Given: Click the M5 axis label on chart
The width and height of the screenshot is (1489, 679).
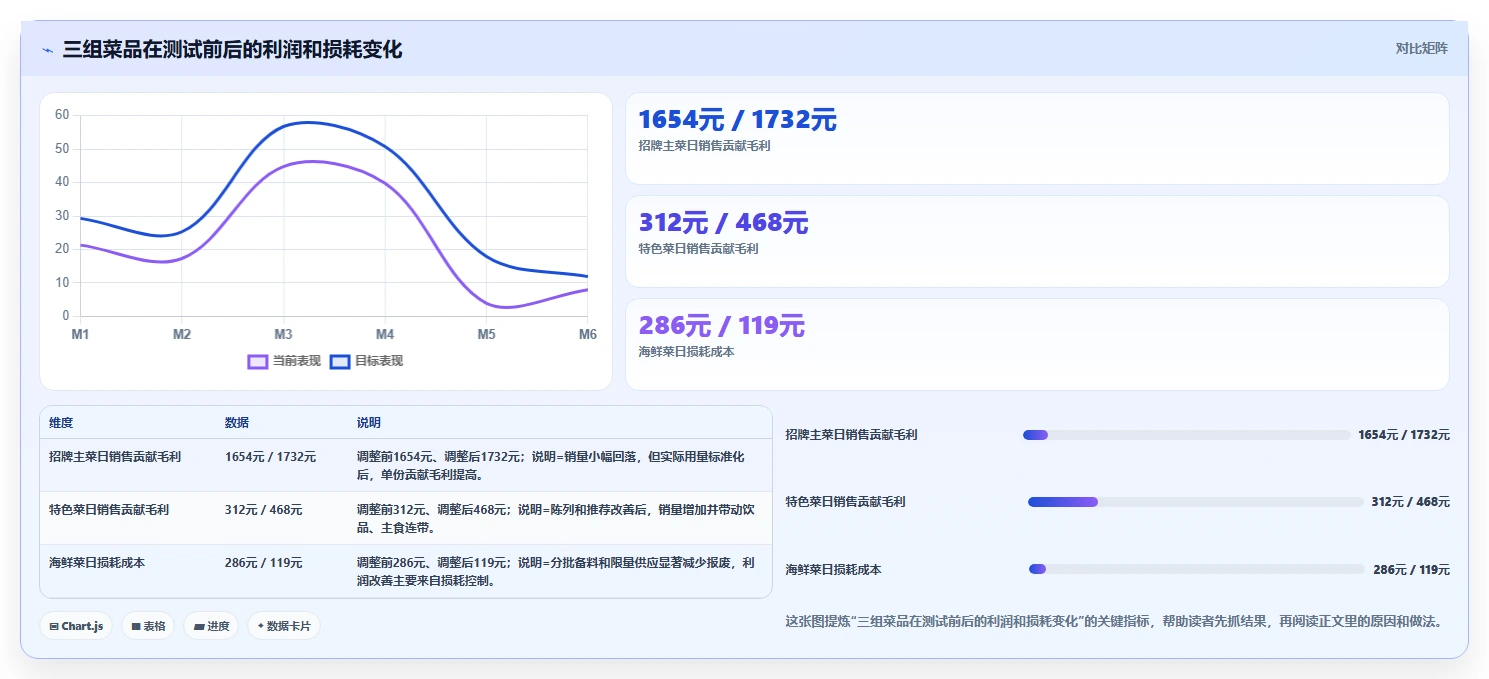Looking at the screenshot, I should coord(486,335).
